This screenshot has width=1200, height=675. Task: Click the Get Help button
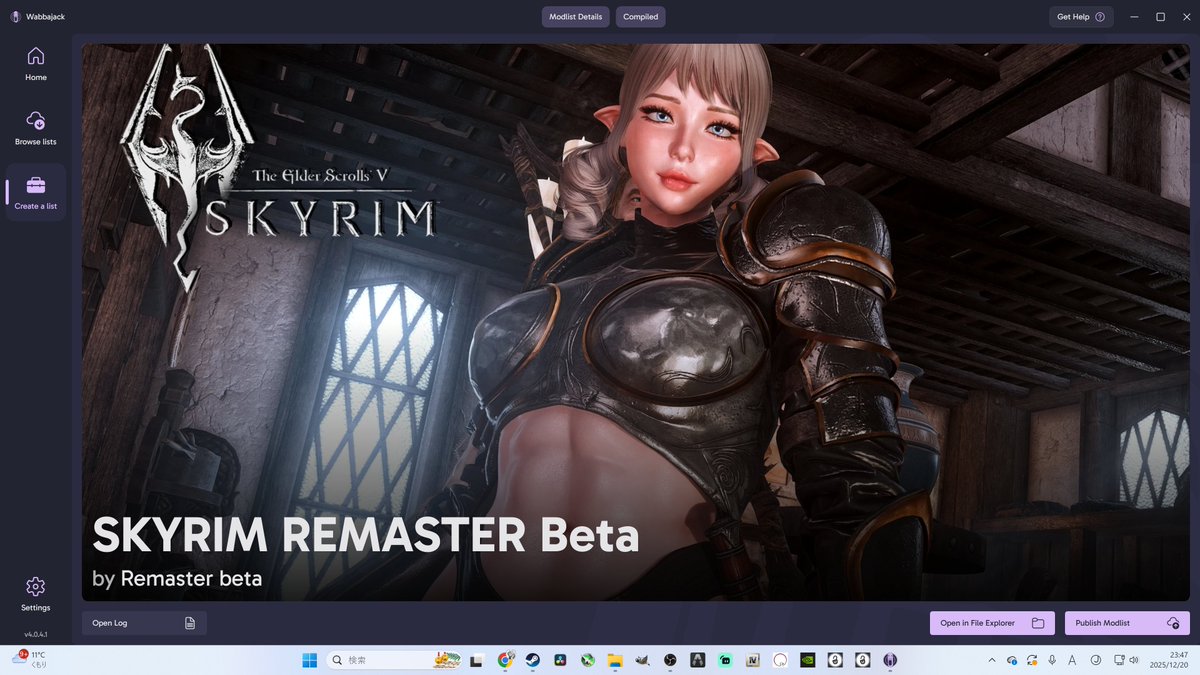point(1081,17)
